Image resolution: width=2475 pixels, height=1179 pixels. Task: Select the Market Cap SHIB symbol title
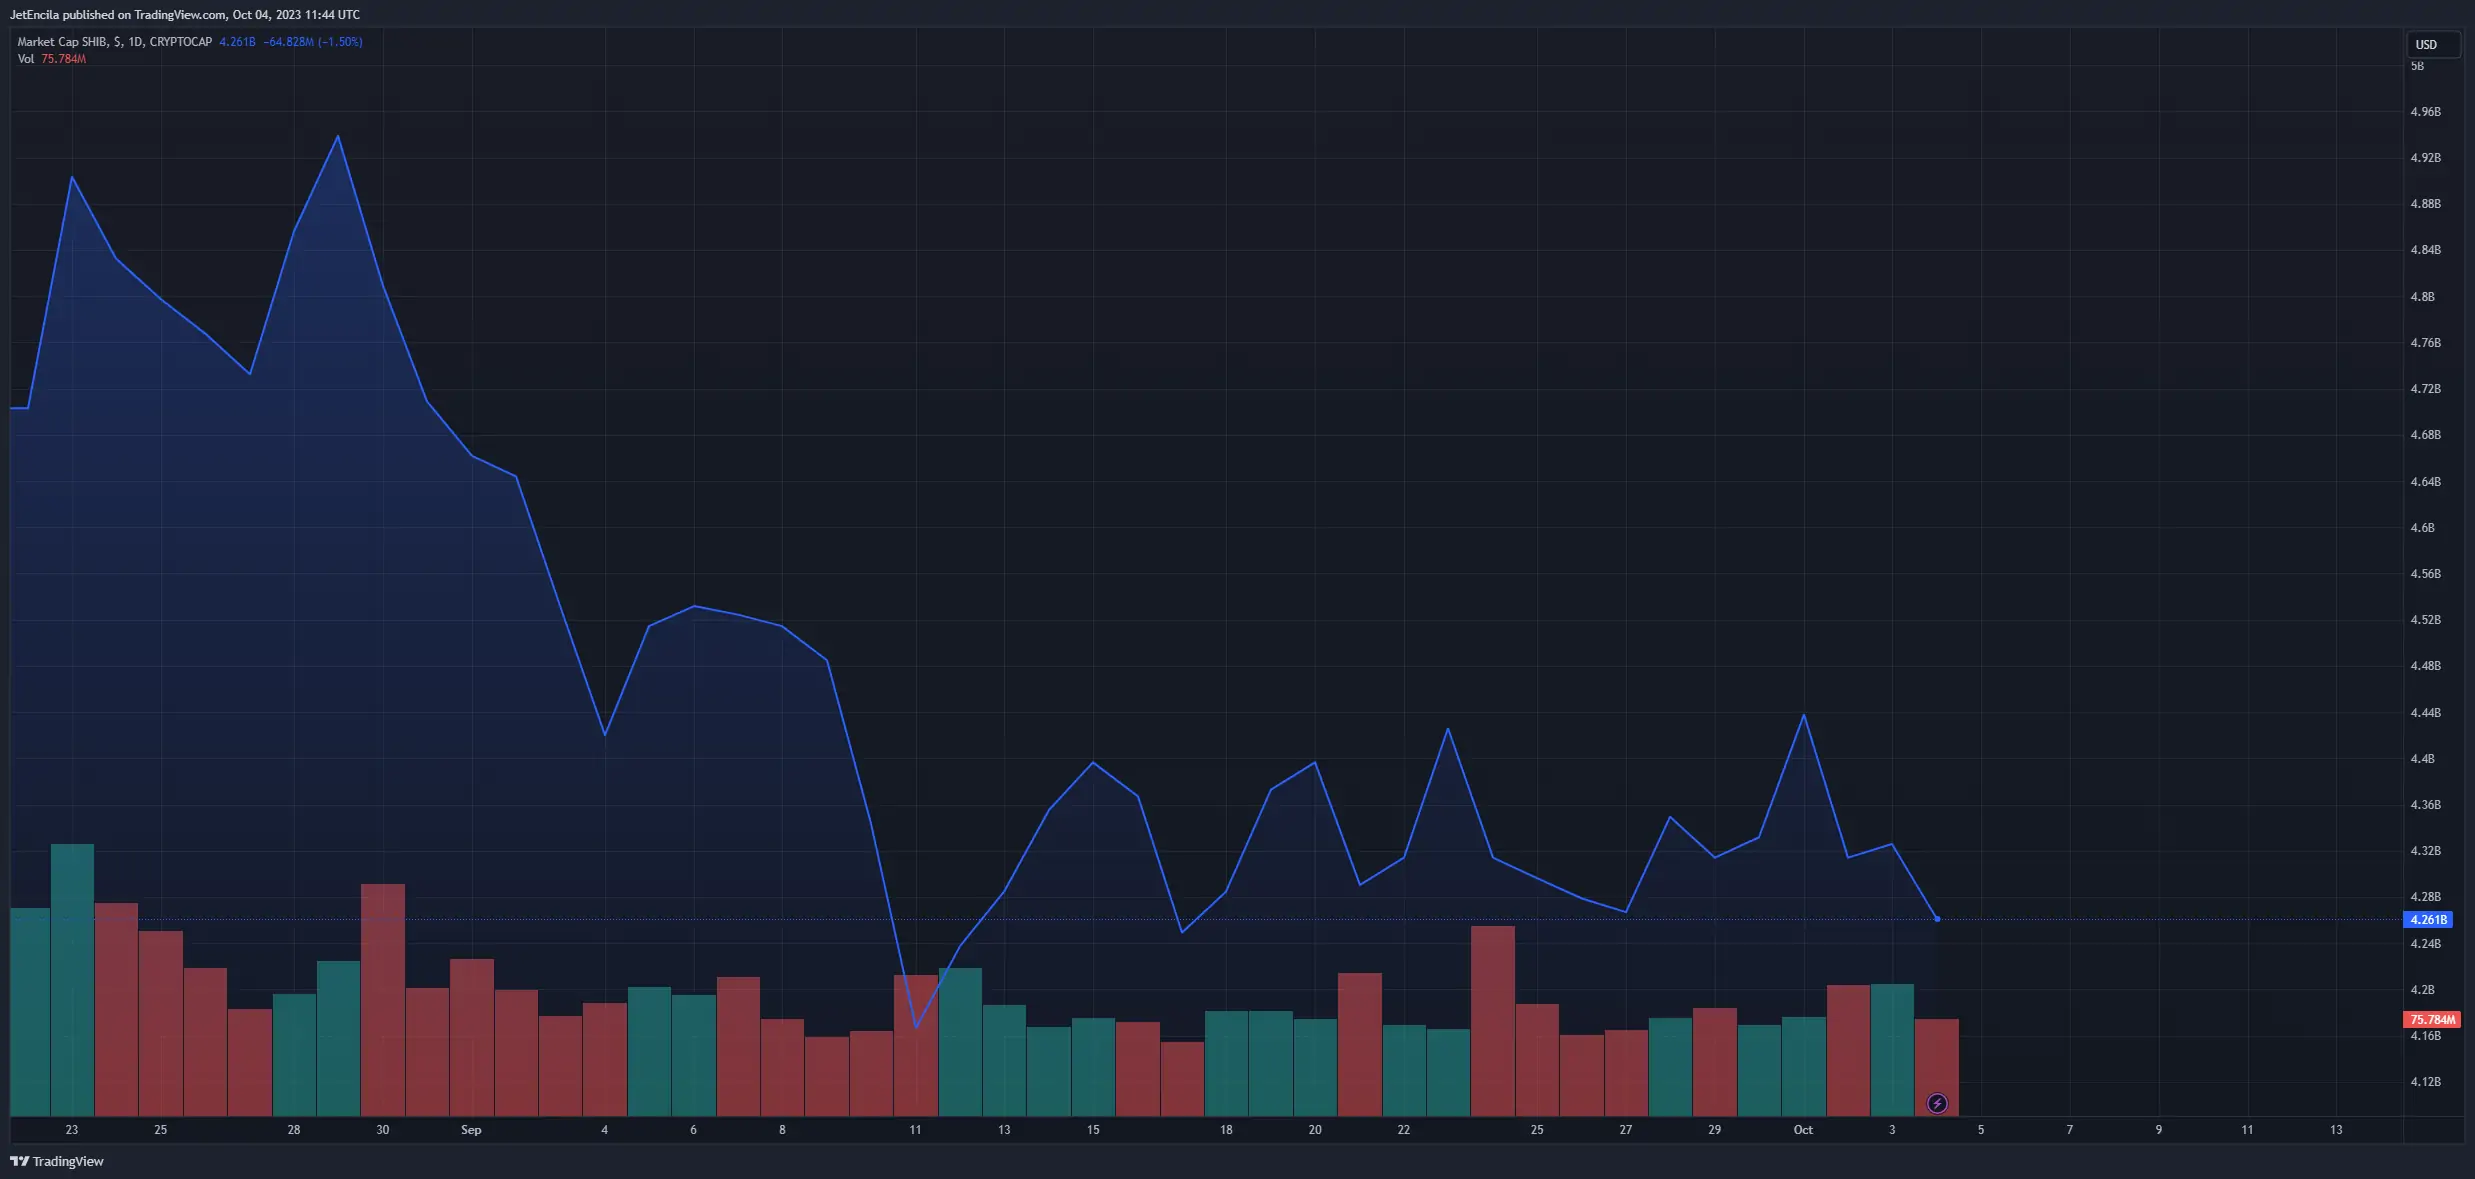coord(63,42)
